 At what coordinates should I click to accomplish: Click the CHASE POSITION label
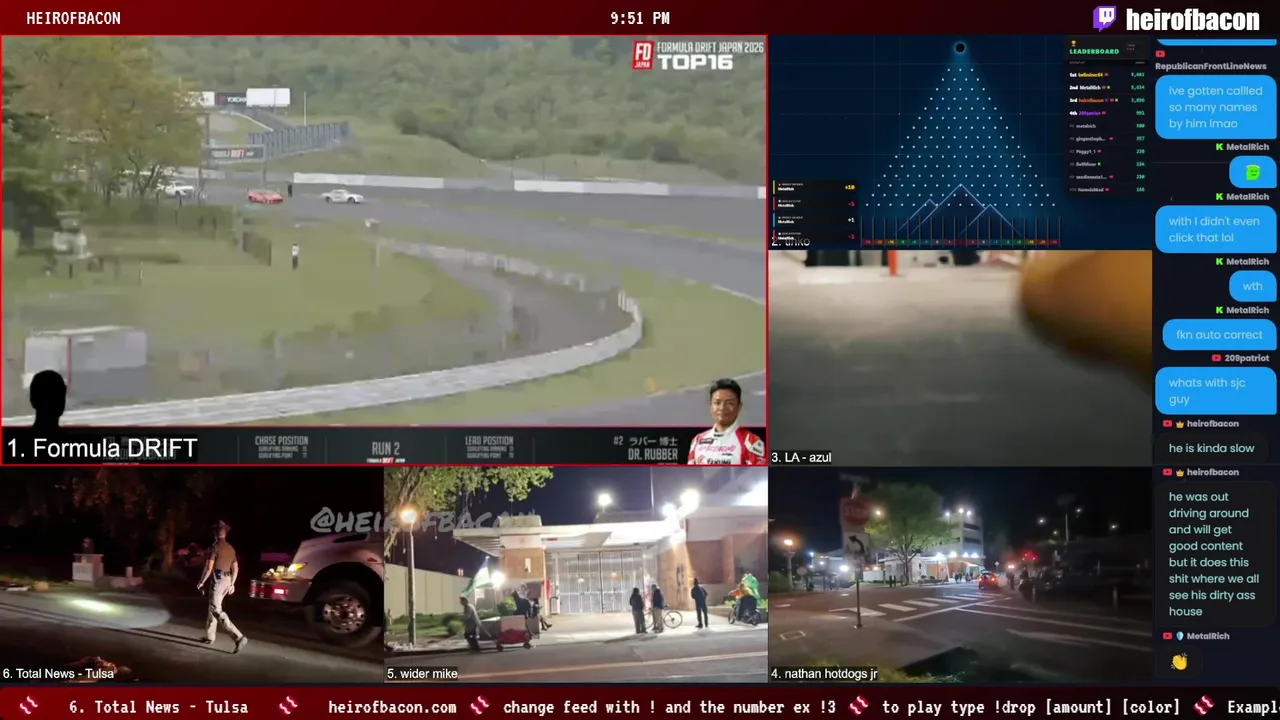281,440
